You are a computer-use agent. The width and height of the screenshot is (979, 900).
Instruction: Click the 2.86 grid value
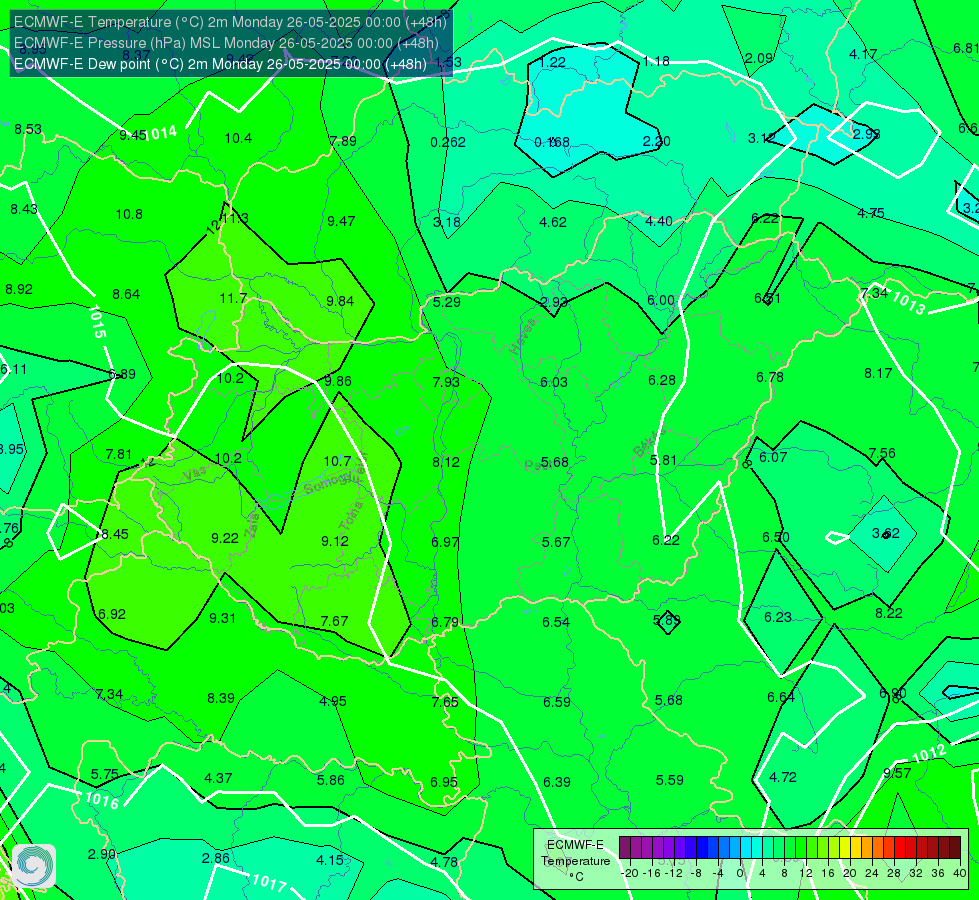pos(215,859)
